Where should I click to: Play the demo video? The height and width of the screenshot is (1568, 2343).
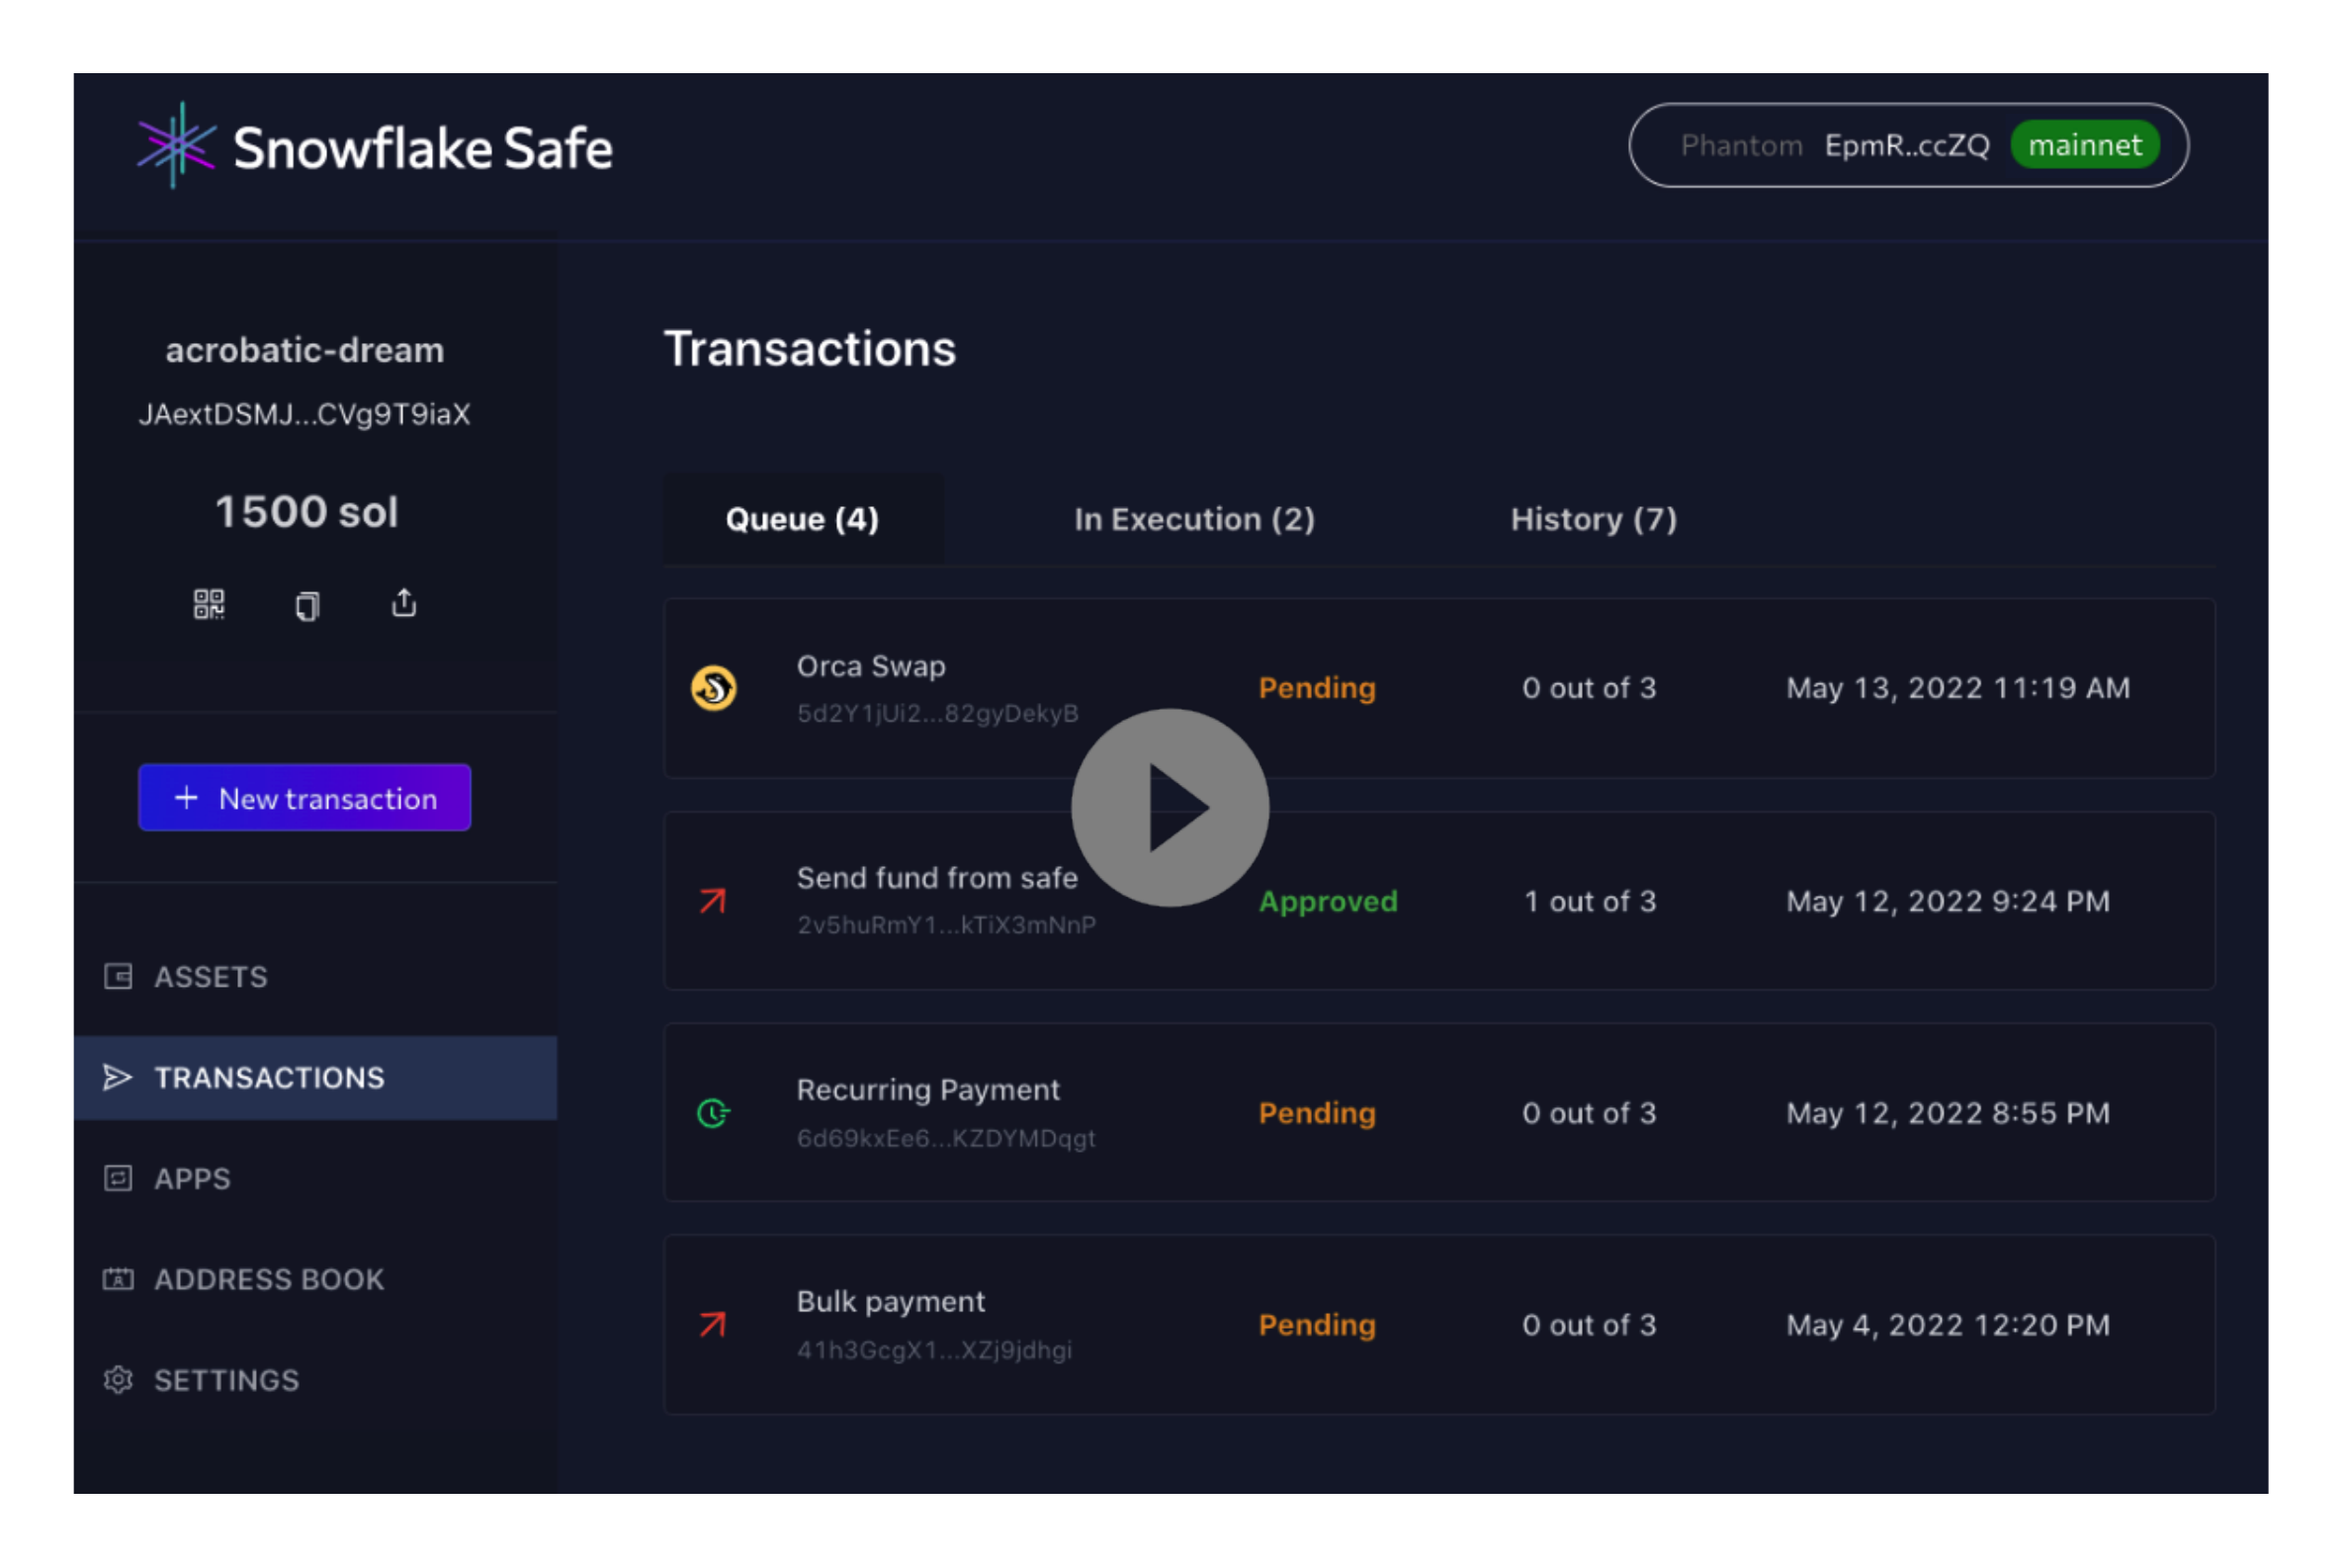click(1168, 808)
